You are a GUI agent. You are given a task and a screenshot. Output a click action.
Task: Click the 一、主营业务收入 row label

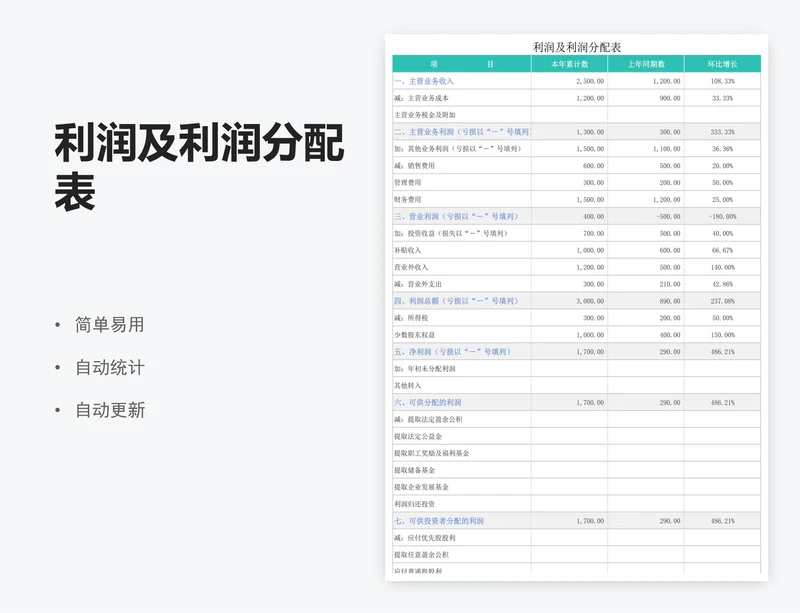(424, 81)
